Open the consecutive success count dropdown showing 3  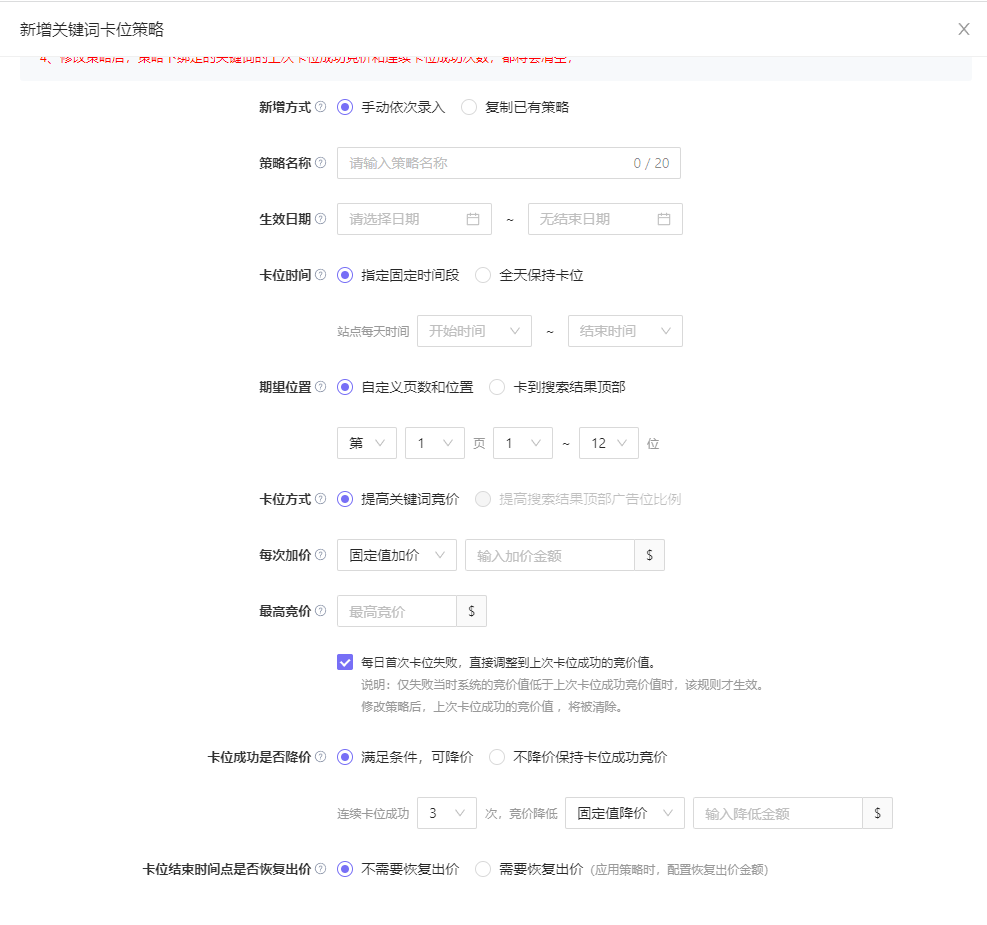tap(446, 813)
